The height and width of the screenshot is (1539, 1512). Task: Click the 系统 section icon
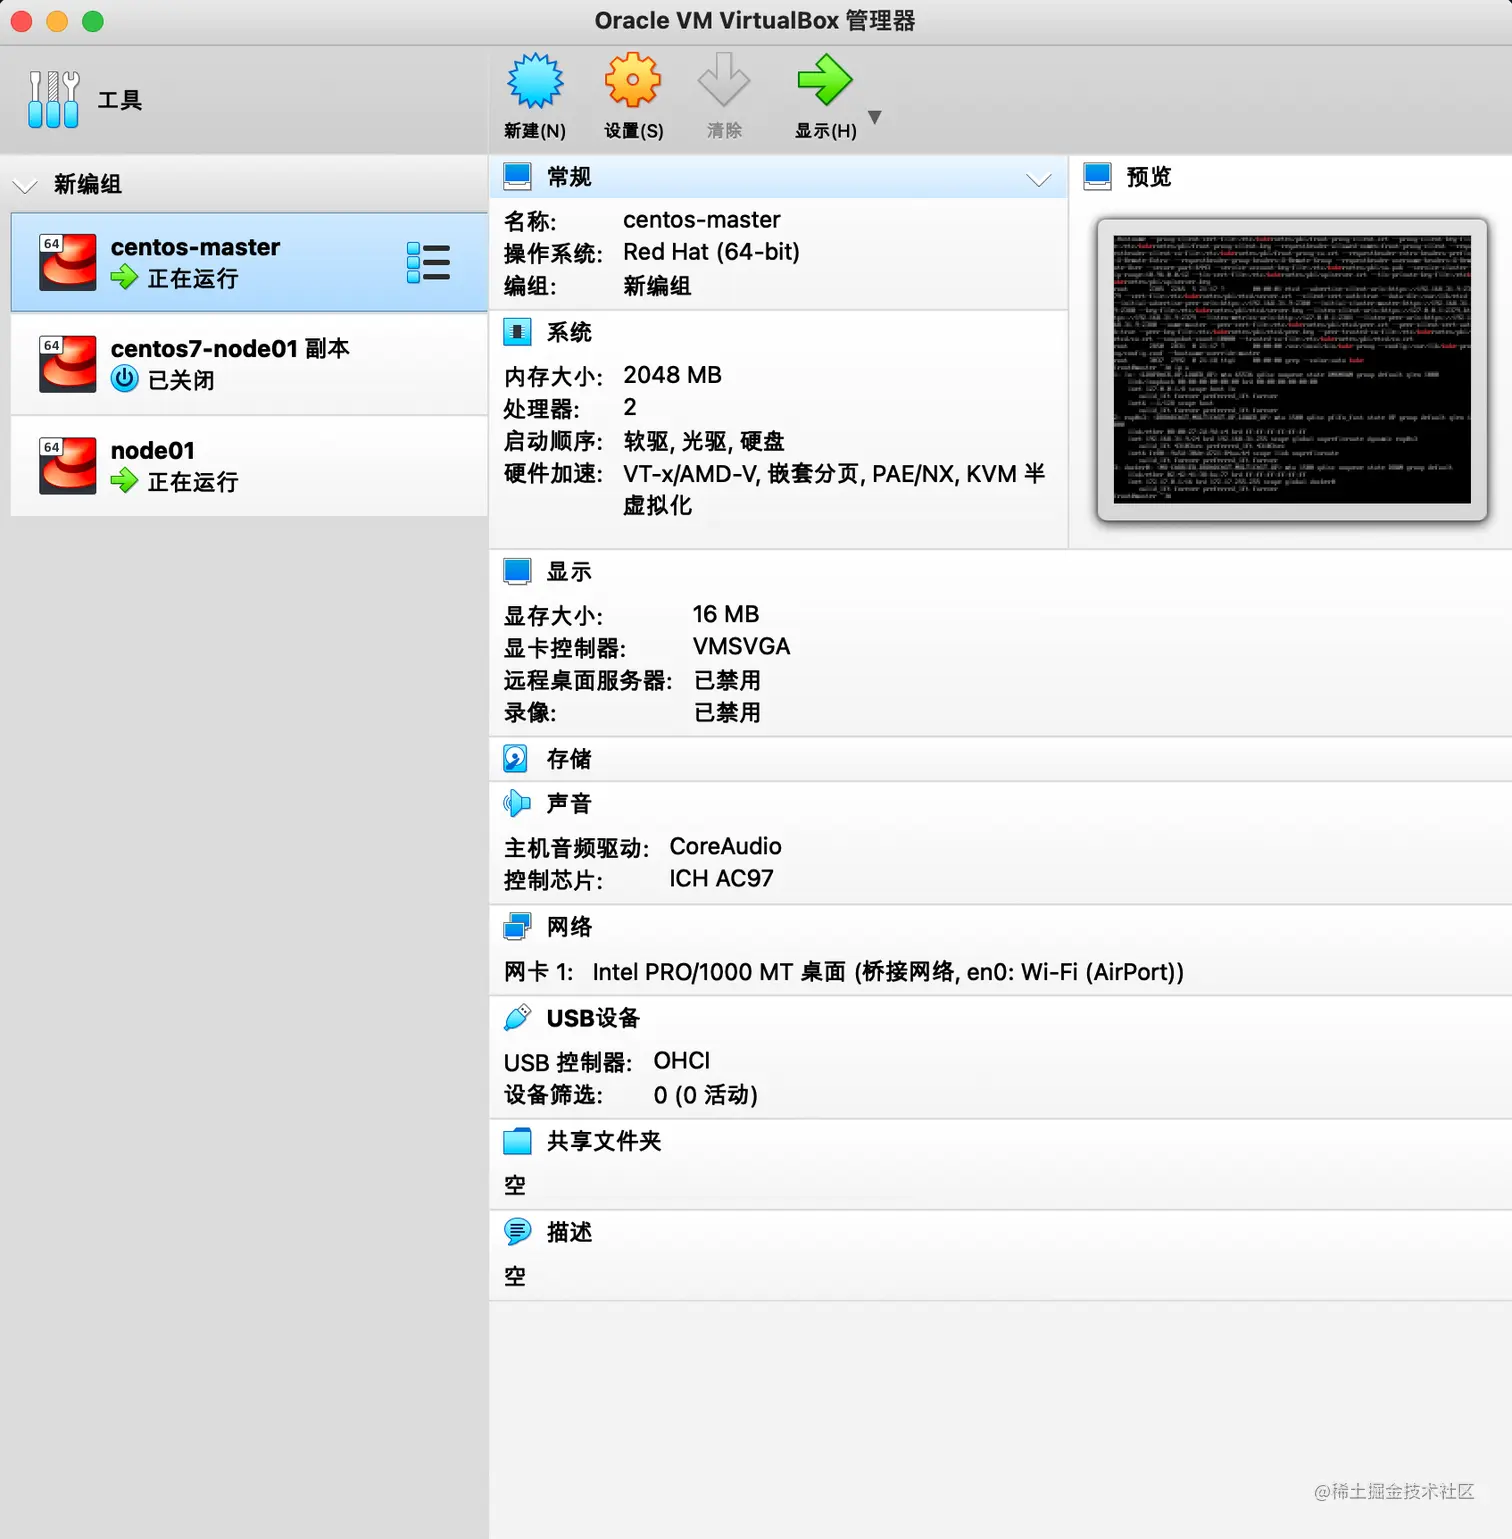point(517,331)
